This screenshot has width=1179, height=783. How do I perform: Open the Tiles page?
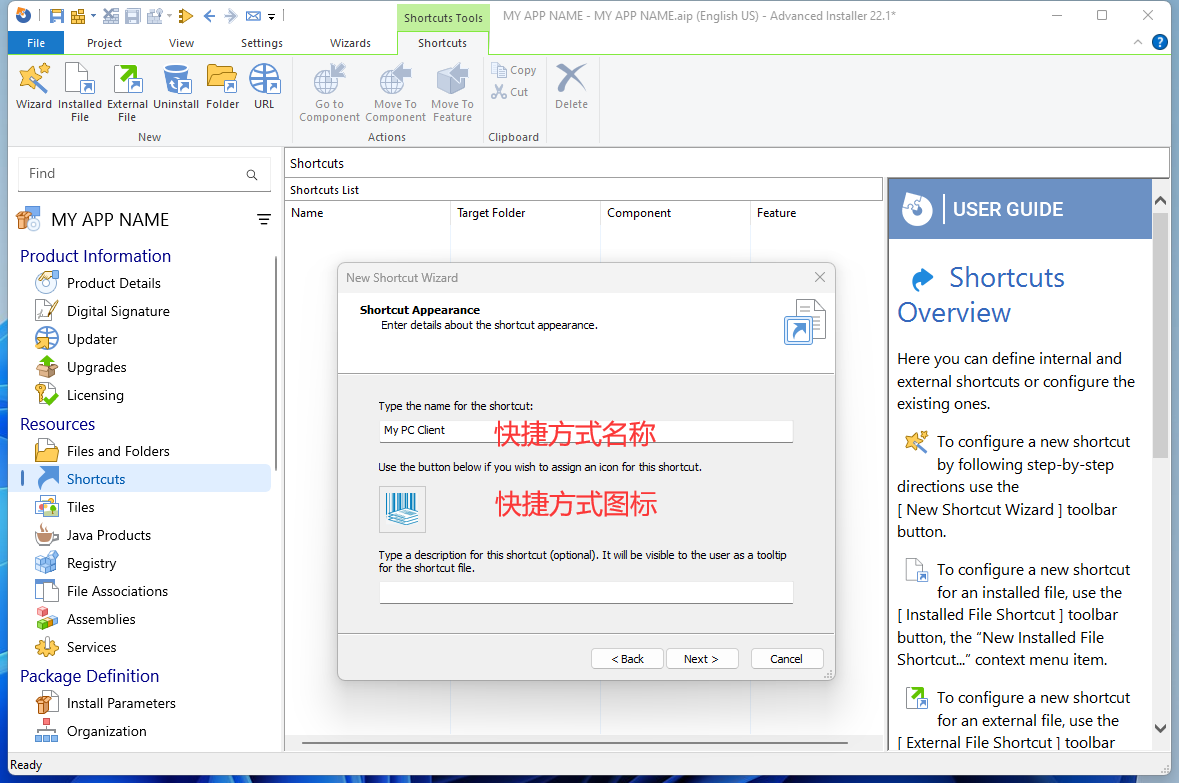point(80,507)
